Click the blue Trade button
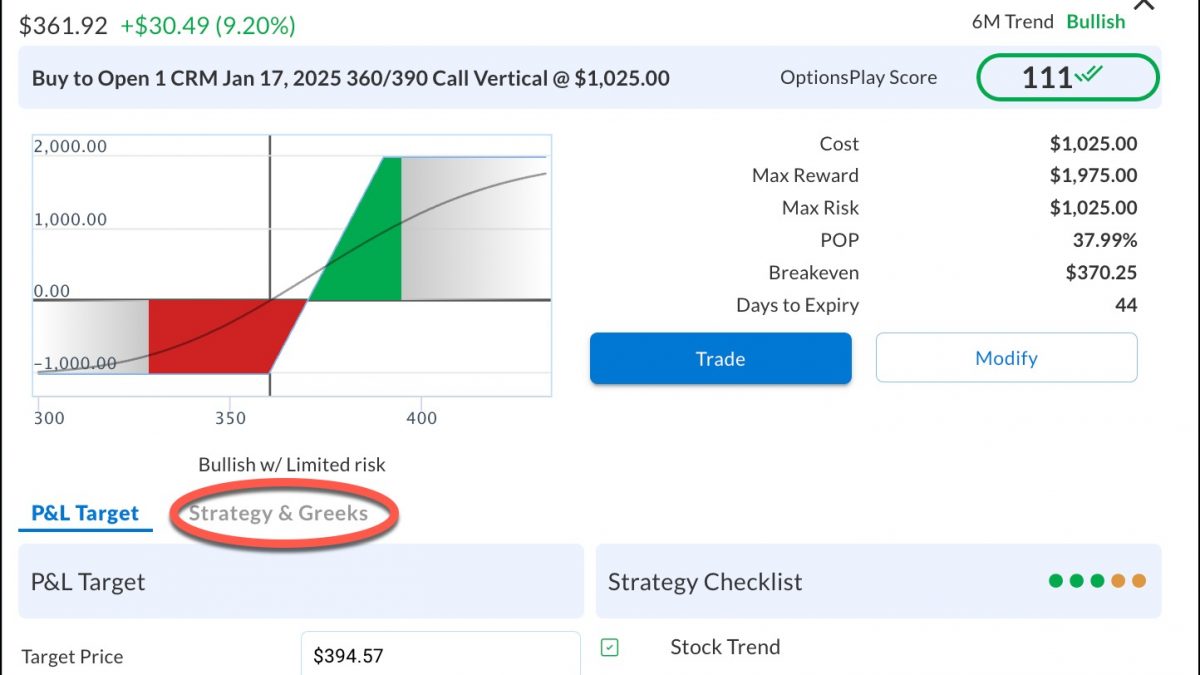The image size is (1200, 675). (720, 358)
